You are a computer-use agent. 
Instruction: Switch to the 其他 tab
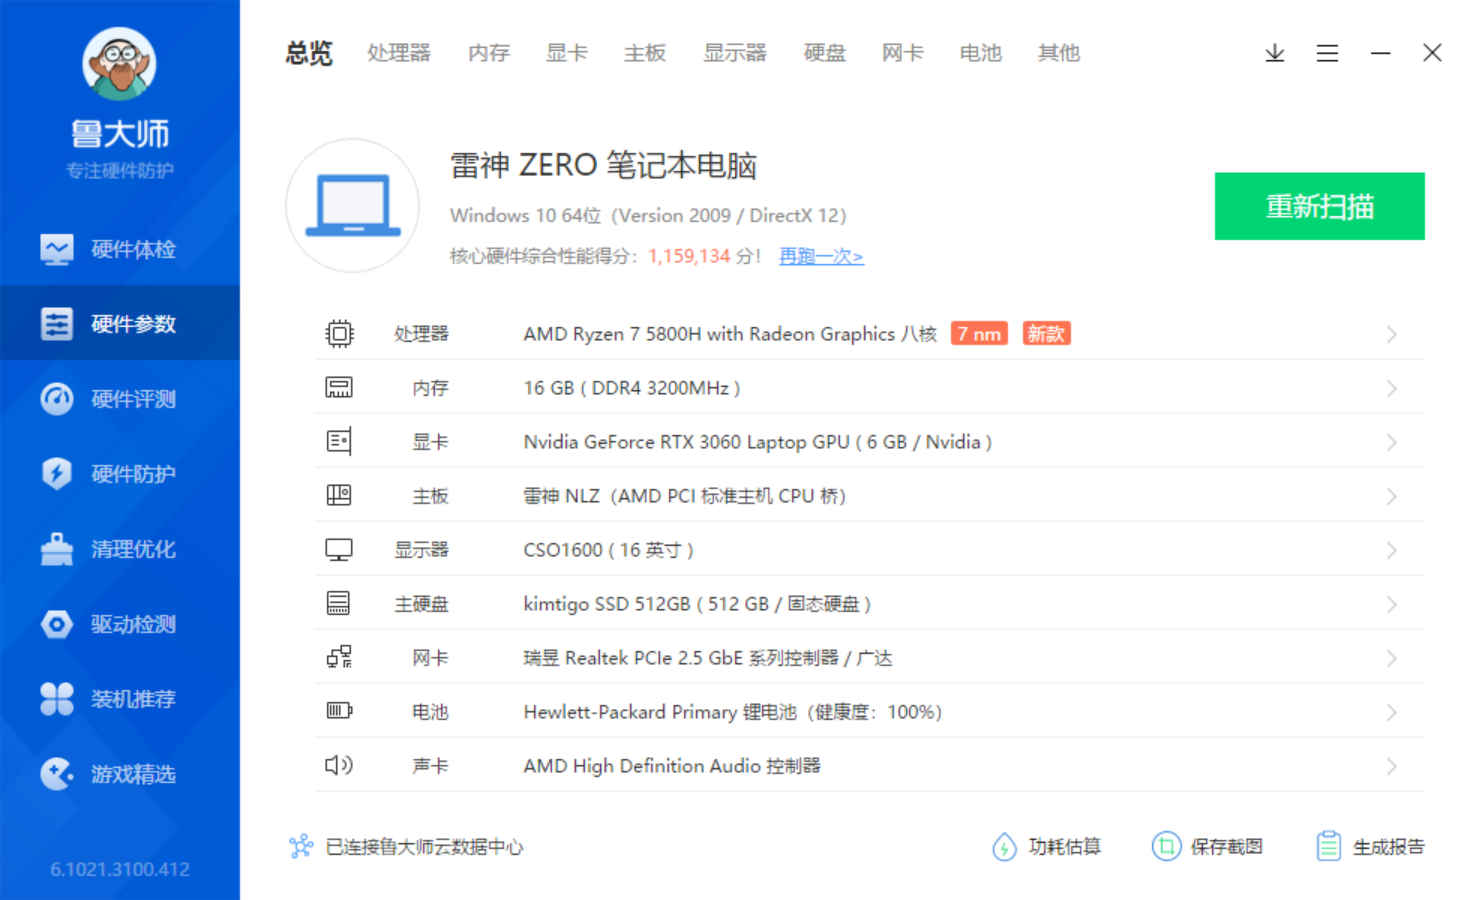(1059, 53)
